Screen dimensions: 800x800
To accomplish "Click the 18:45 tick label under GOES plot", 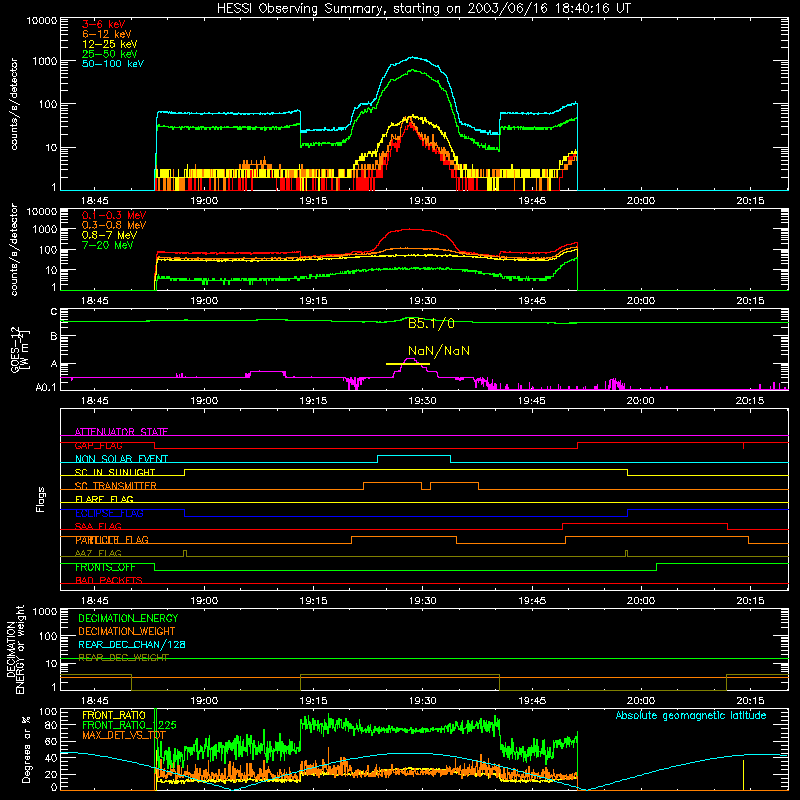I will (94, 401).
